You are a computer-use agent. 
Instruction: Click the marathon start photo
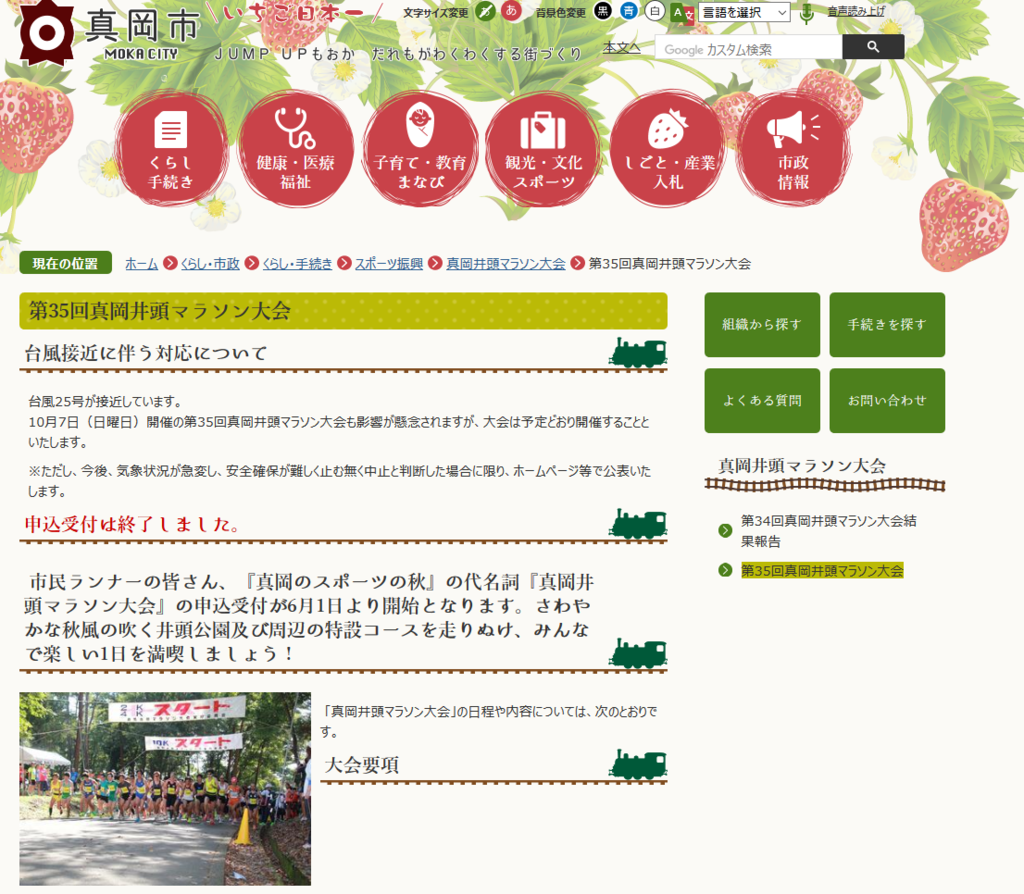coord(165,789)
